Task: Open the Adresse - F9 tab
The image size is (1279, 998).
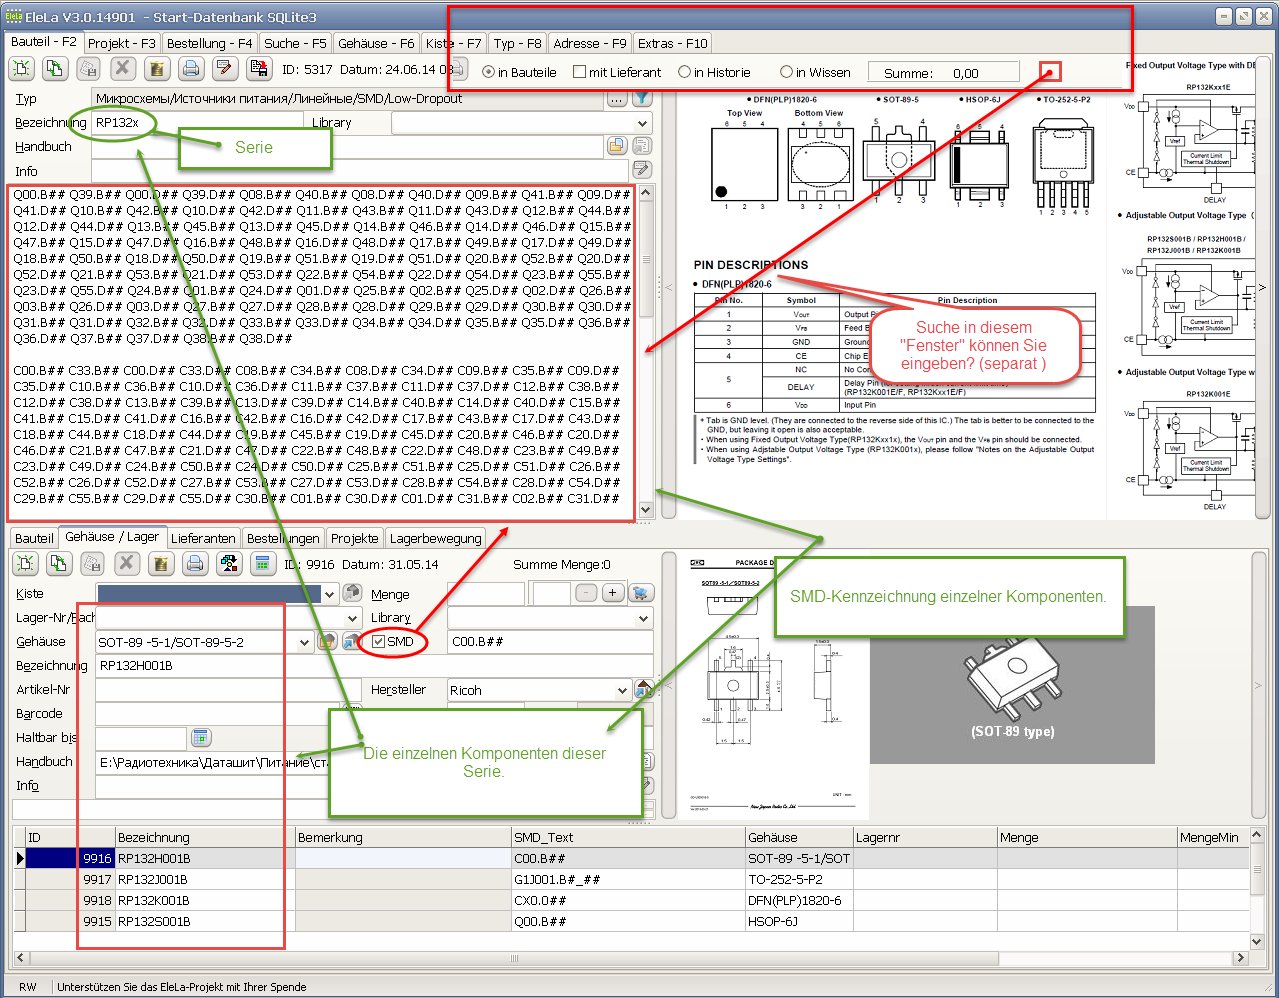Action: [x=590, y=43]
